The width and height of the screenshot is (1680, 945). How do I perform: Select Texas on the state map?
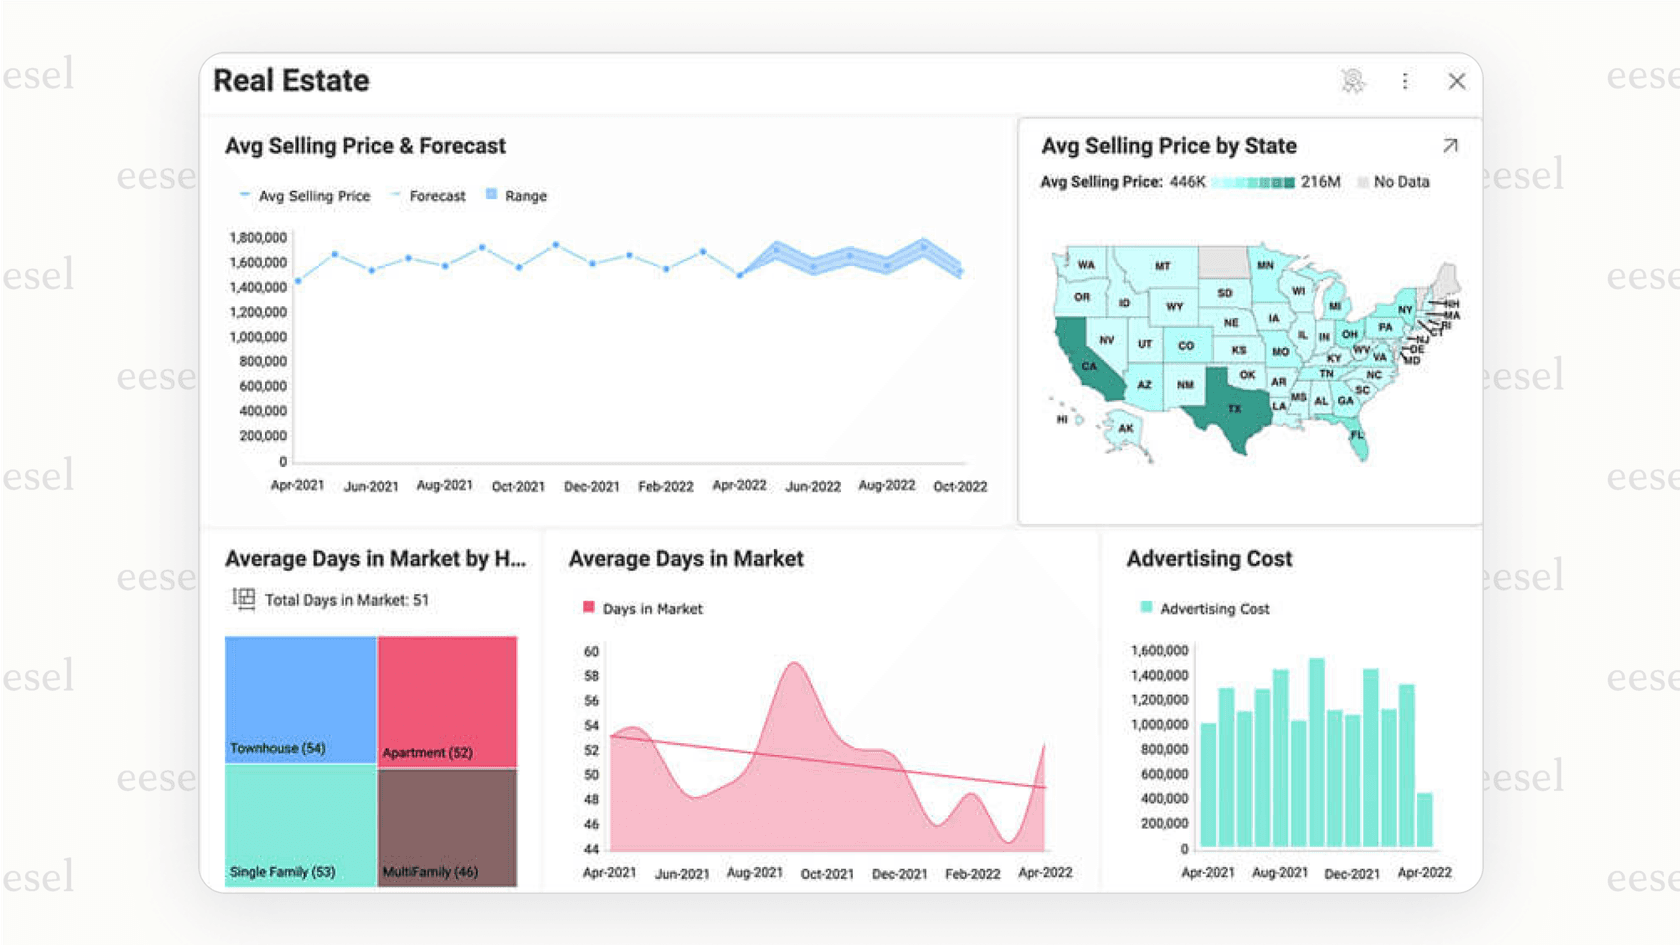click(1234, 410)
